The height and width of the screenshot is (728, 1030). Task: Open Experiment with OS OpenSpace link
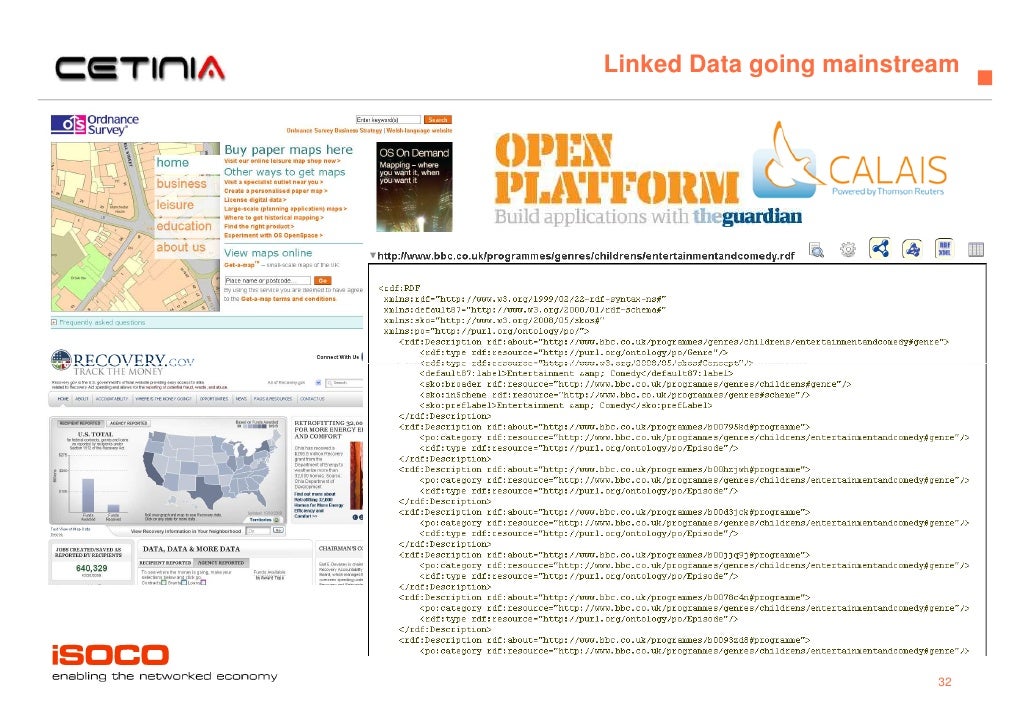click(273, 235)
